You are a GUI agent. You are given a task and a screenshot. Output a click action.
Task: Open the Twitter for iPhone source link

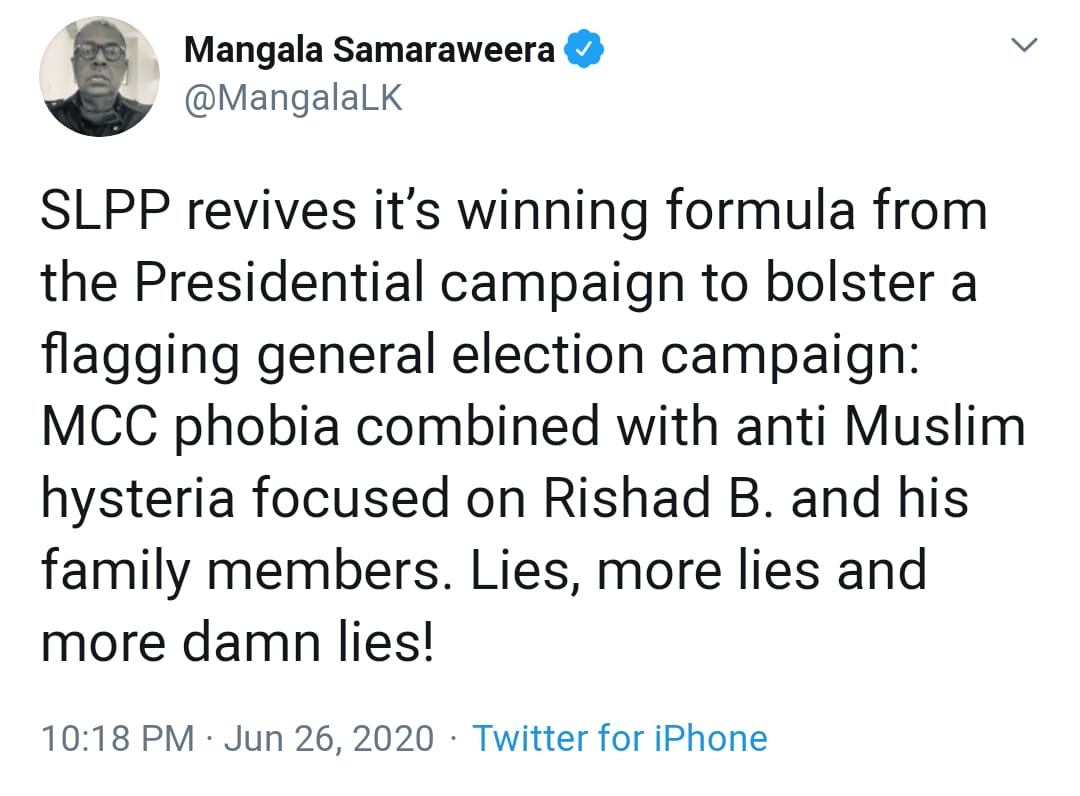coord(620,739)
